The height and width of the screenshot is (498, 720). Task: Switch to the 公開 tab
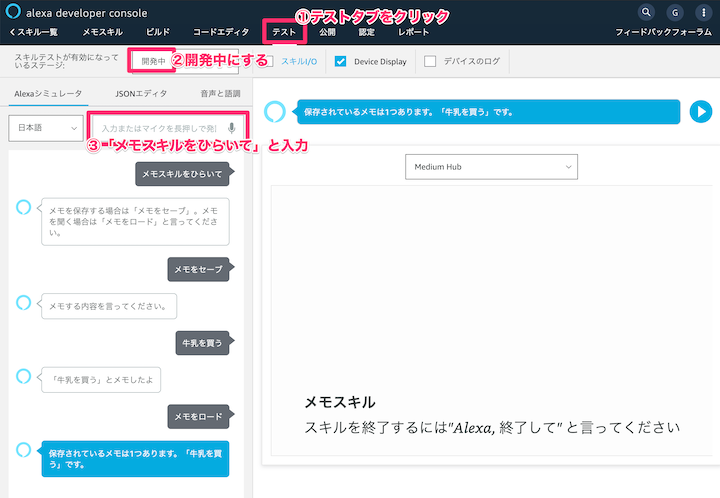click(327, 32)
